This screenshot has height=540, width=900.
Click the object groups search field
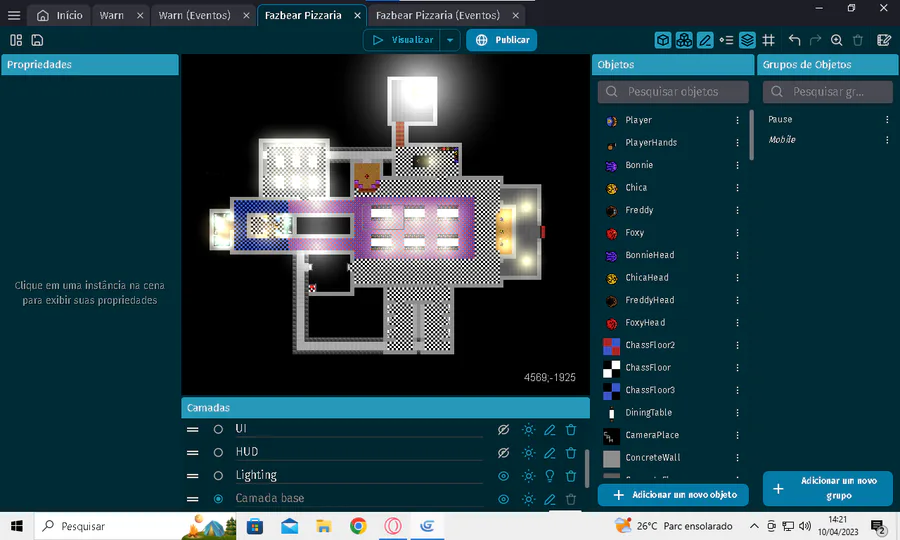tap(828, 92)
